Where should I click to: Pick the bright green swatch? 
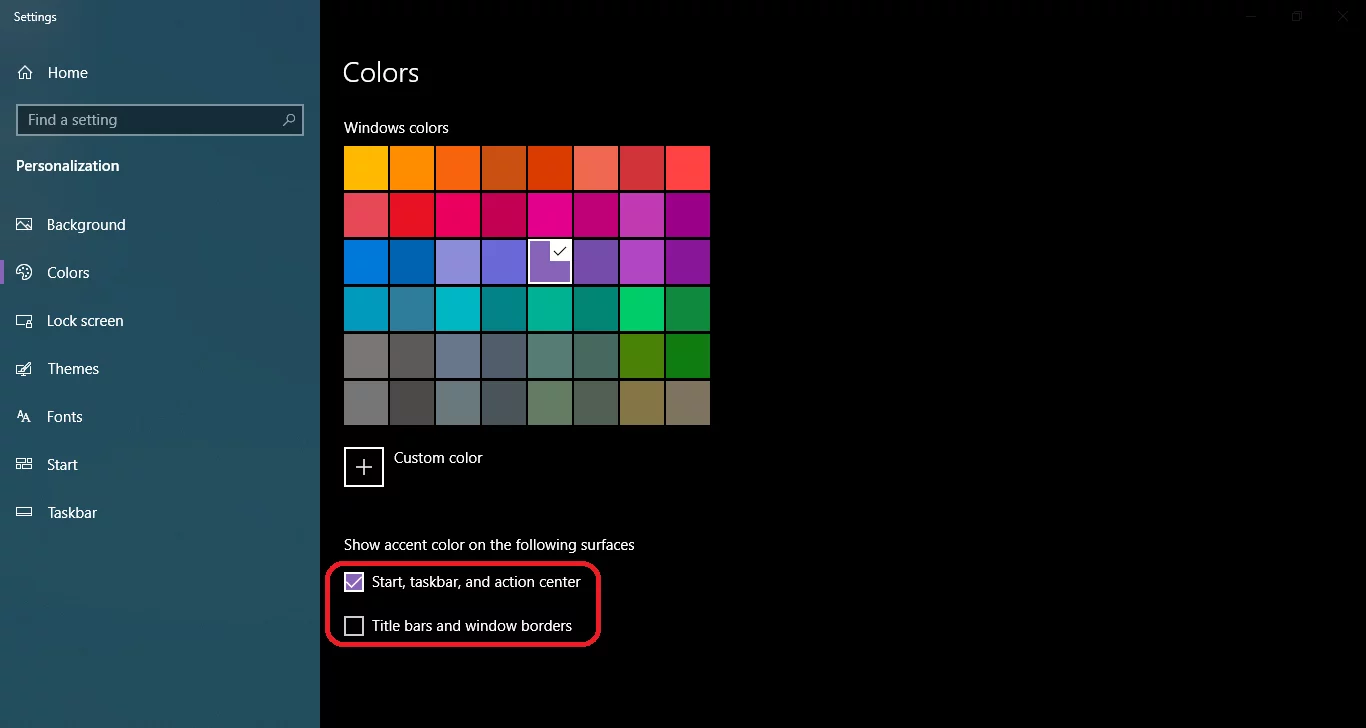[x=642, y=309]
